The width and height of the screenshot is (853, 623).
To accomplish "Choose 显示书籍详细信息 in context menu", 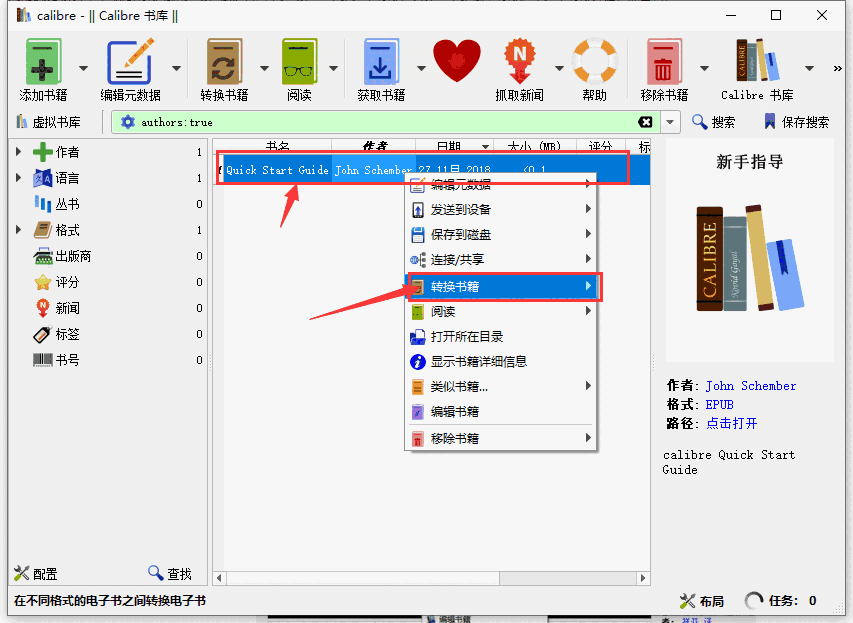I will click(x=501, y=361).
